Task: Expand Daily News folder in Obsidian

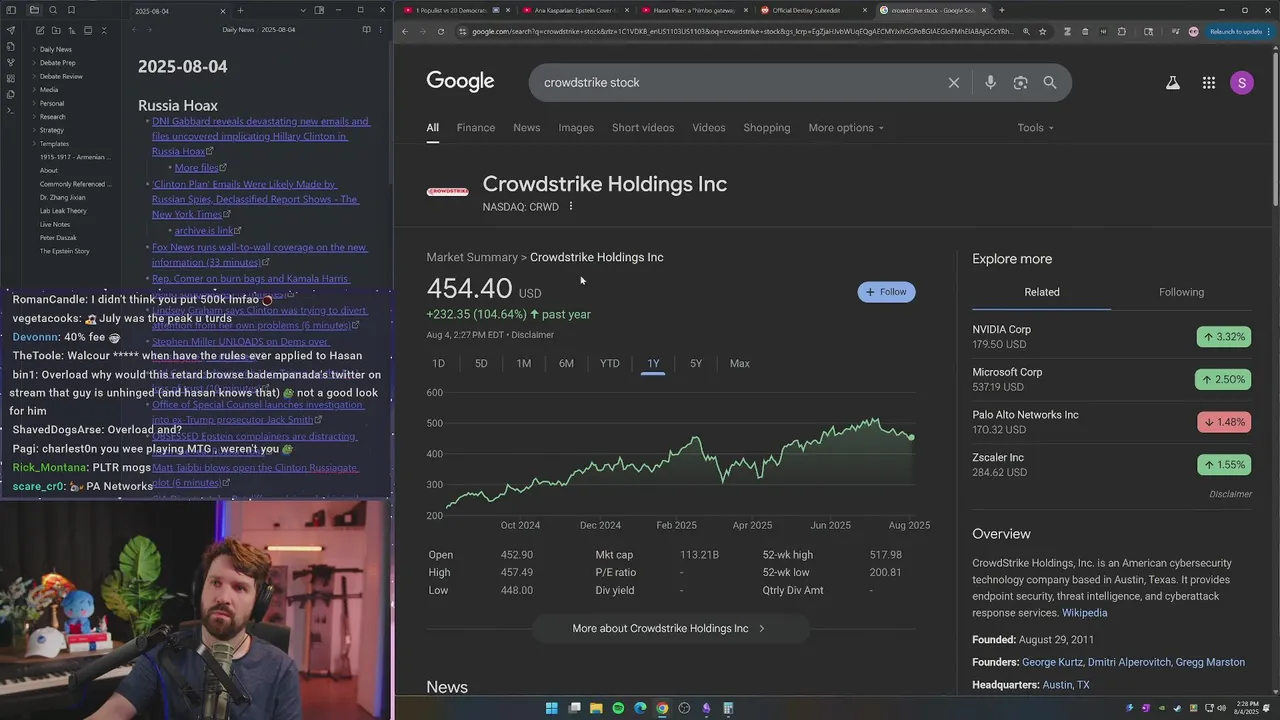Action: 55,49
